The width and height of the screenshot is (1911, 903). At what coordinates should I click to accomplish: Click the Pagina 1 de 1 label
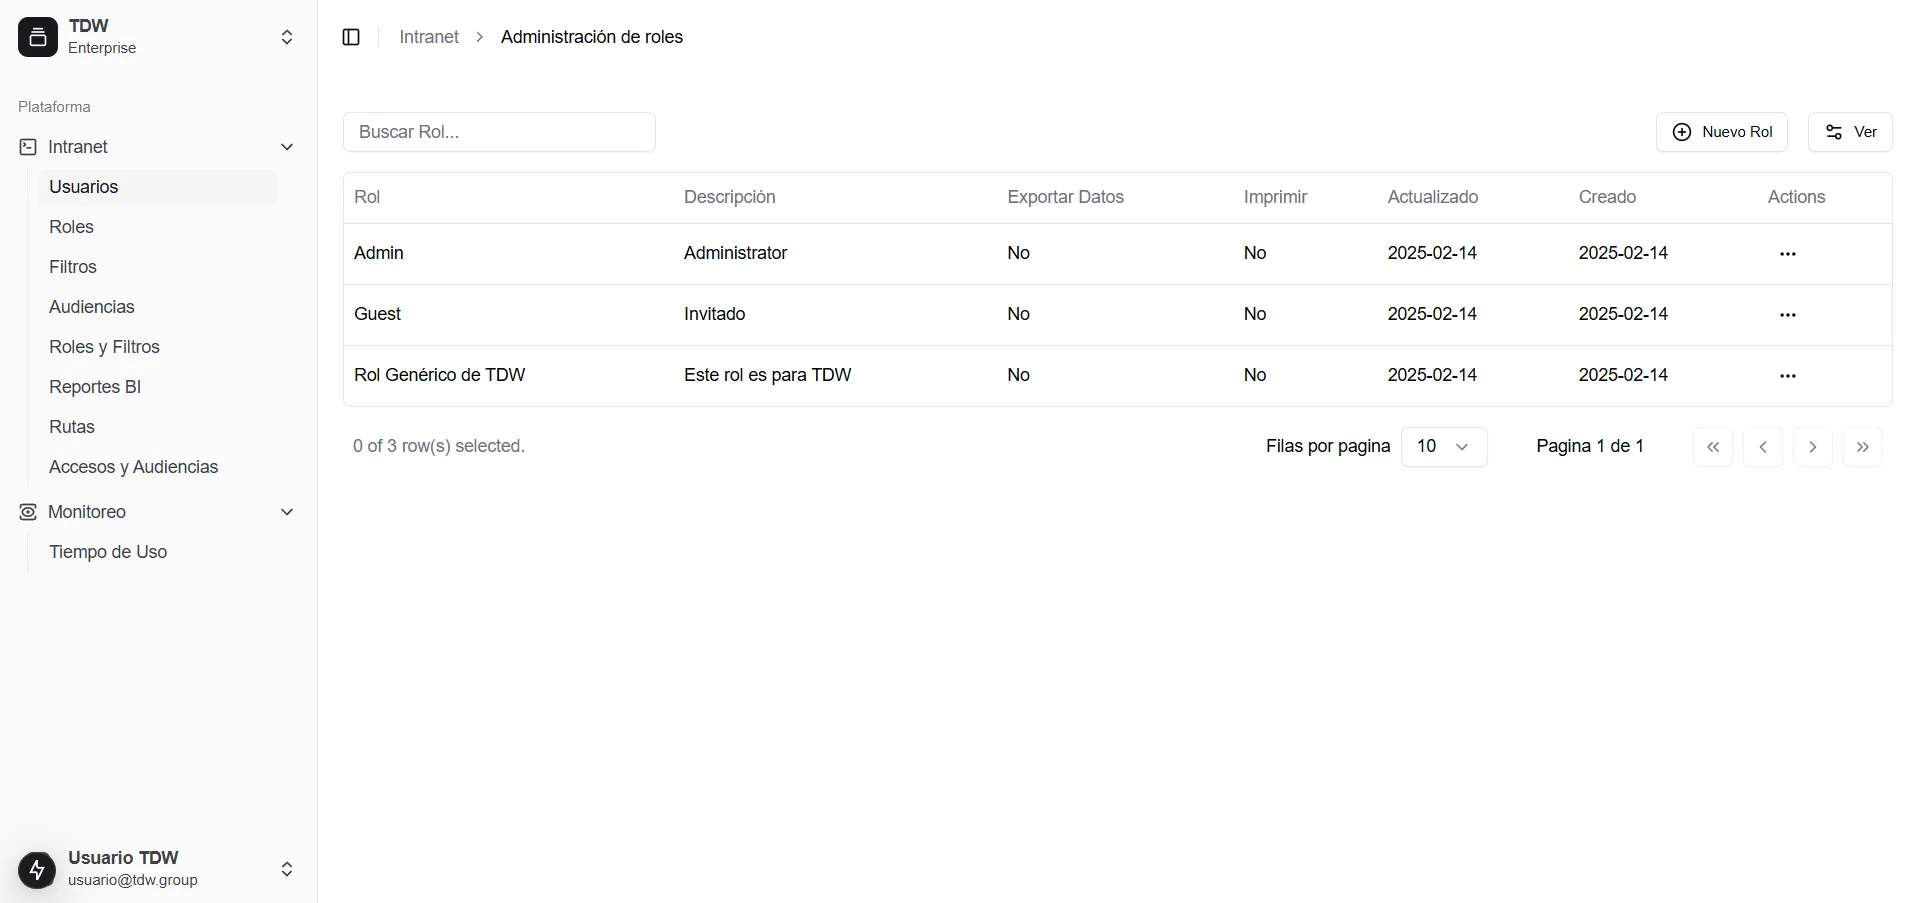(x=1590, y=446)
